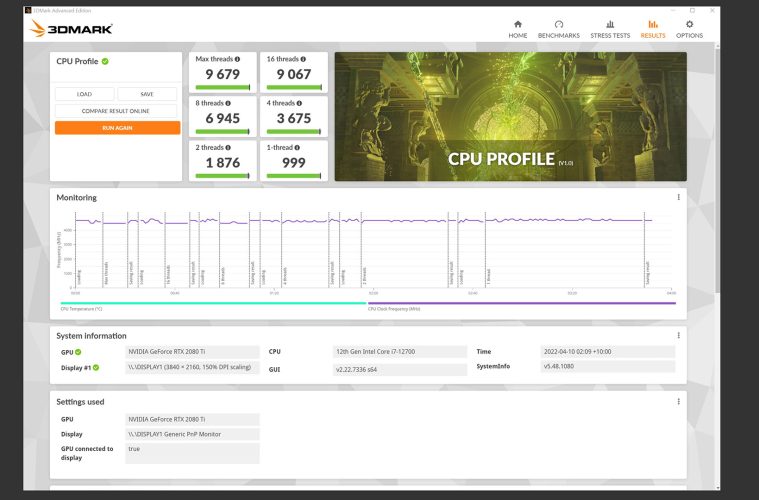Viewport: 759px width, 500px height.
Task: Click info icon next to Max threads
Action: point(237,59)
